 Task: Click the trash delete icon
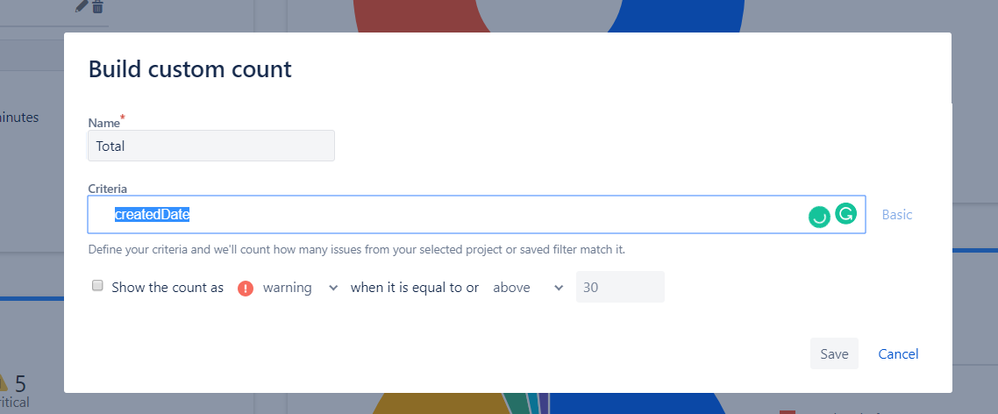[x=97, y=6]
